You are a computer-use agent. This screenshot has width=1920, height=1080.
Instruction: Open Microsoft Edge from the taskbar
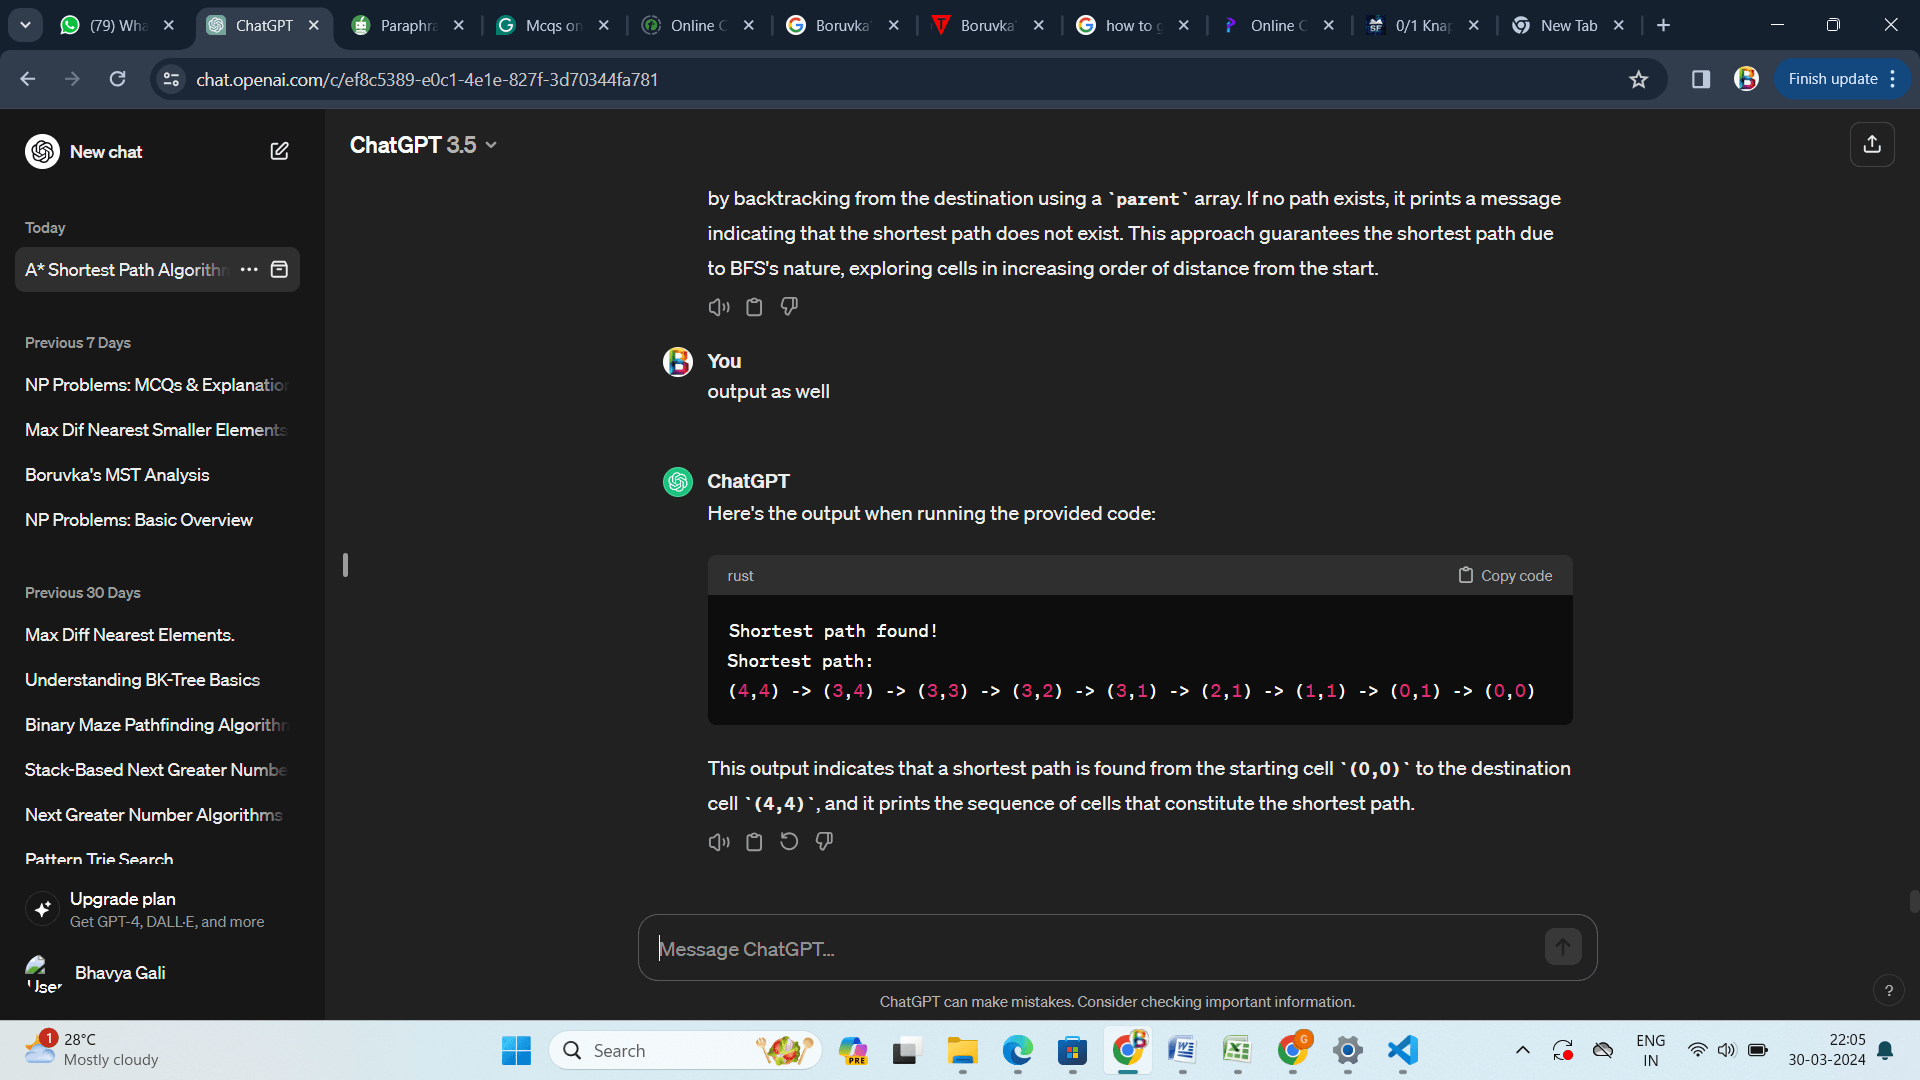pos(1017,1050)
